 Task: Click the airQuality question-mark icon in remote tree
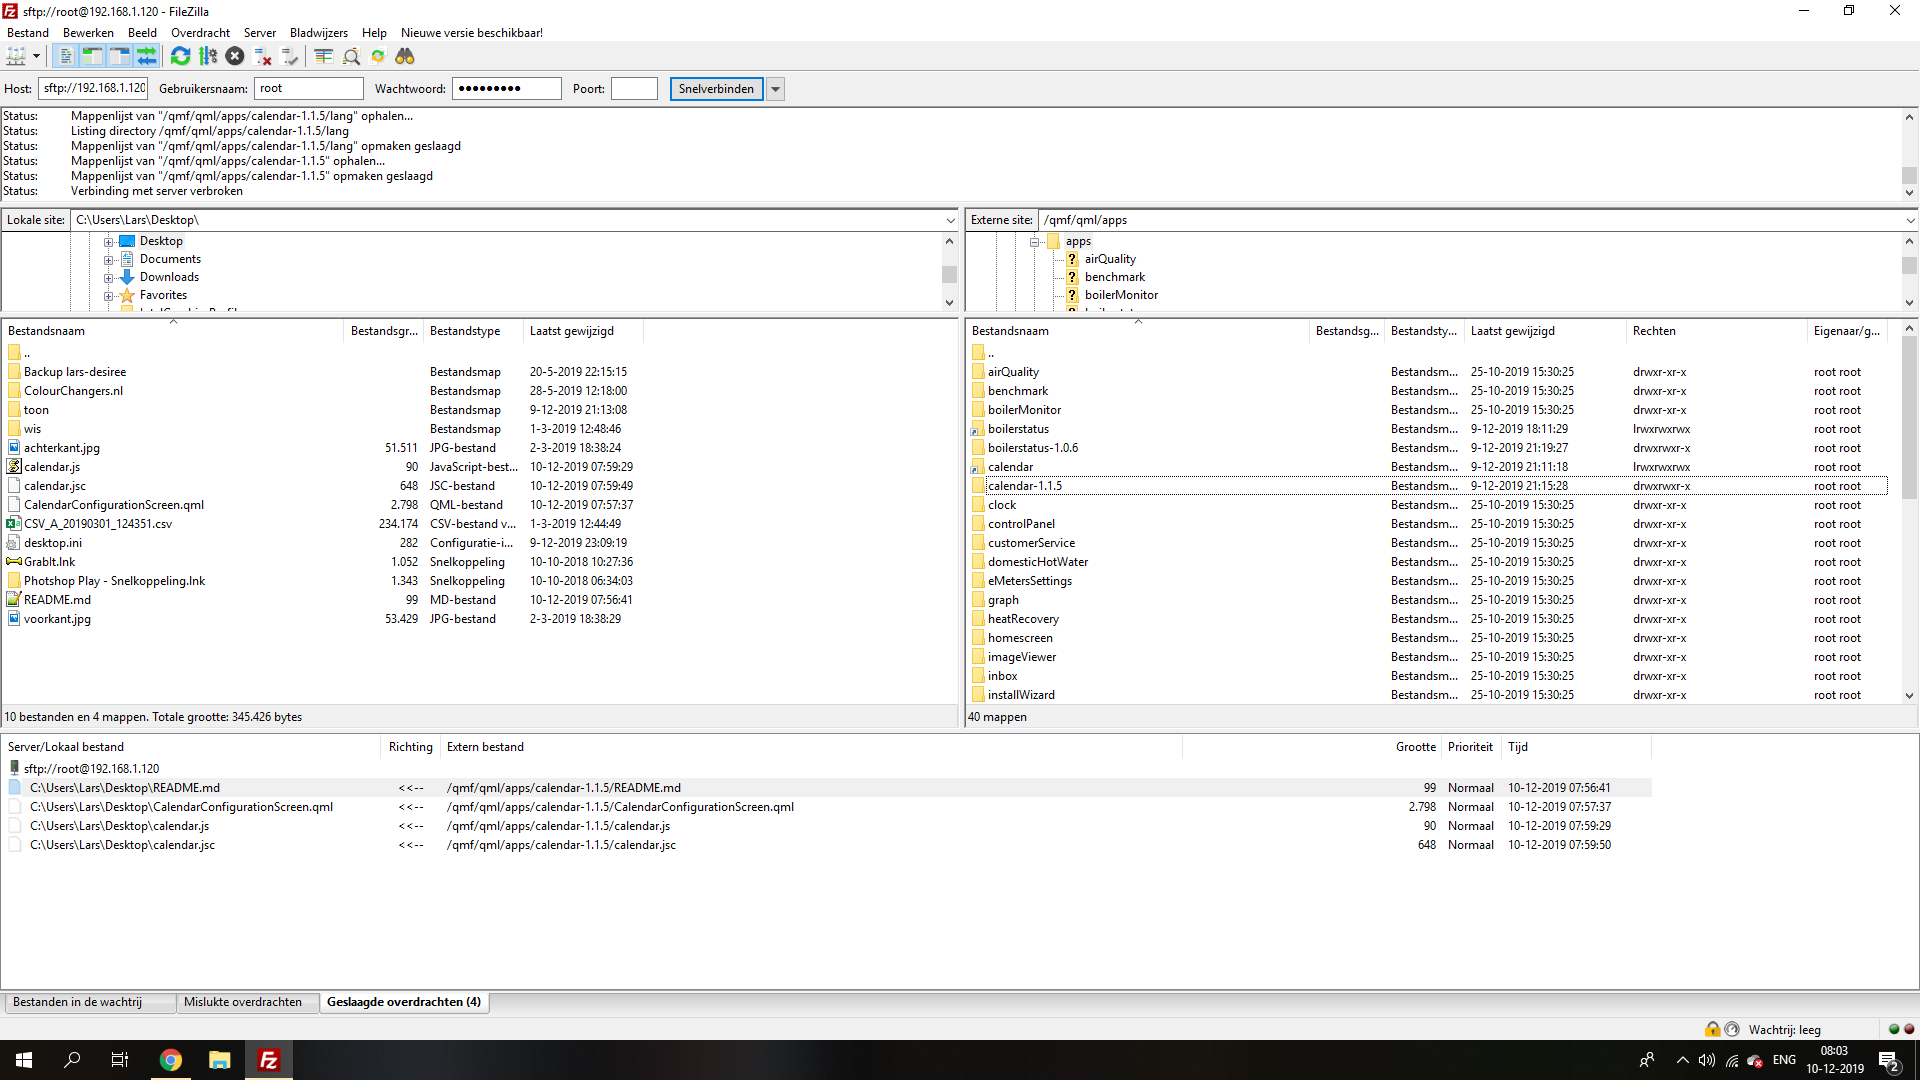tap(1072, 259)
